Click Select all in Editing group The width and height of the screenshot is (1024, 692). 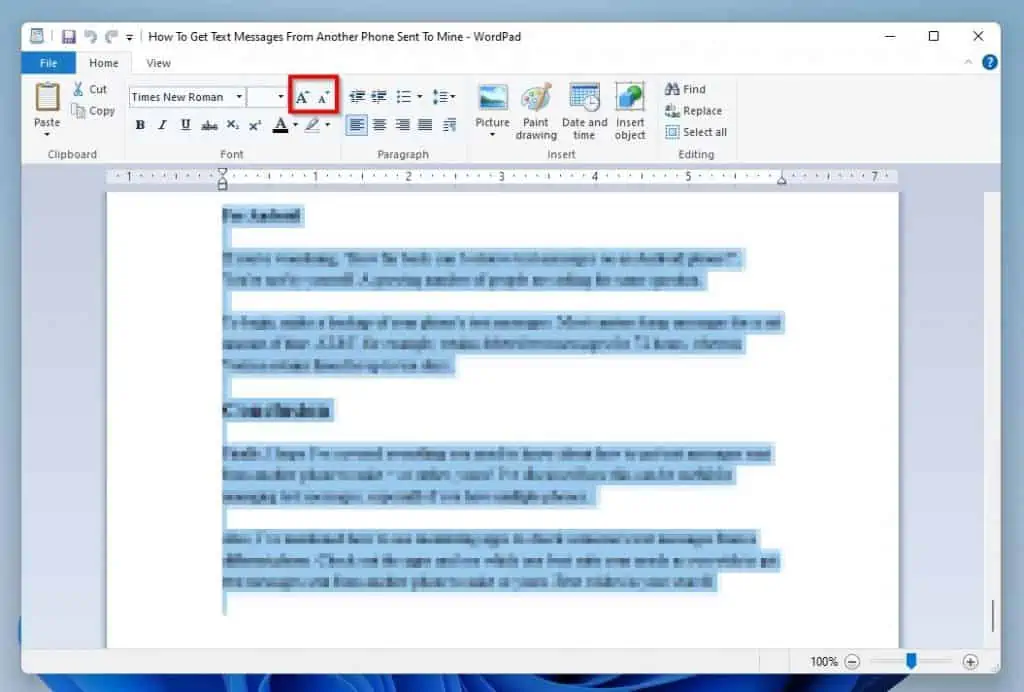coord(695,132)
